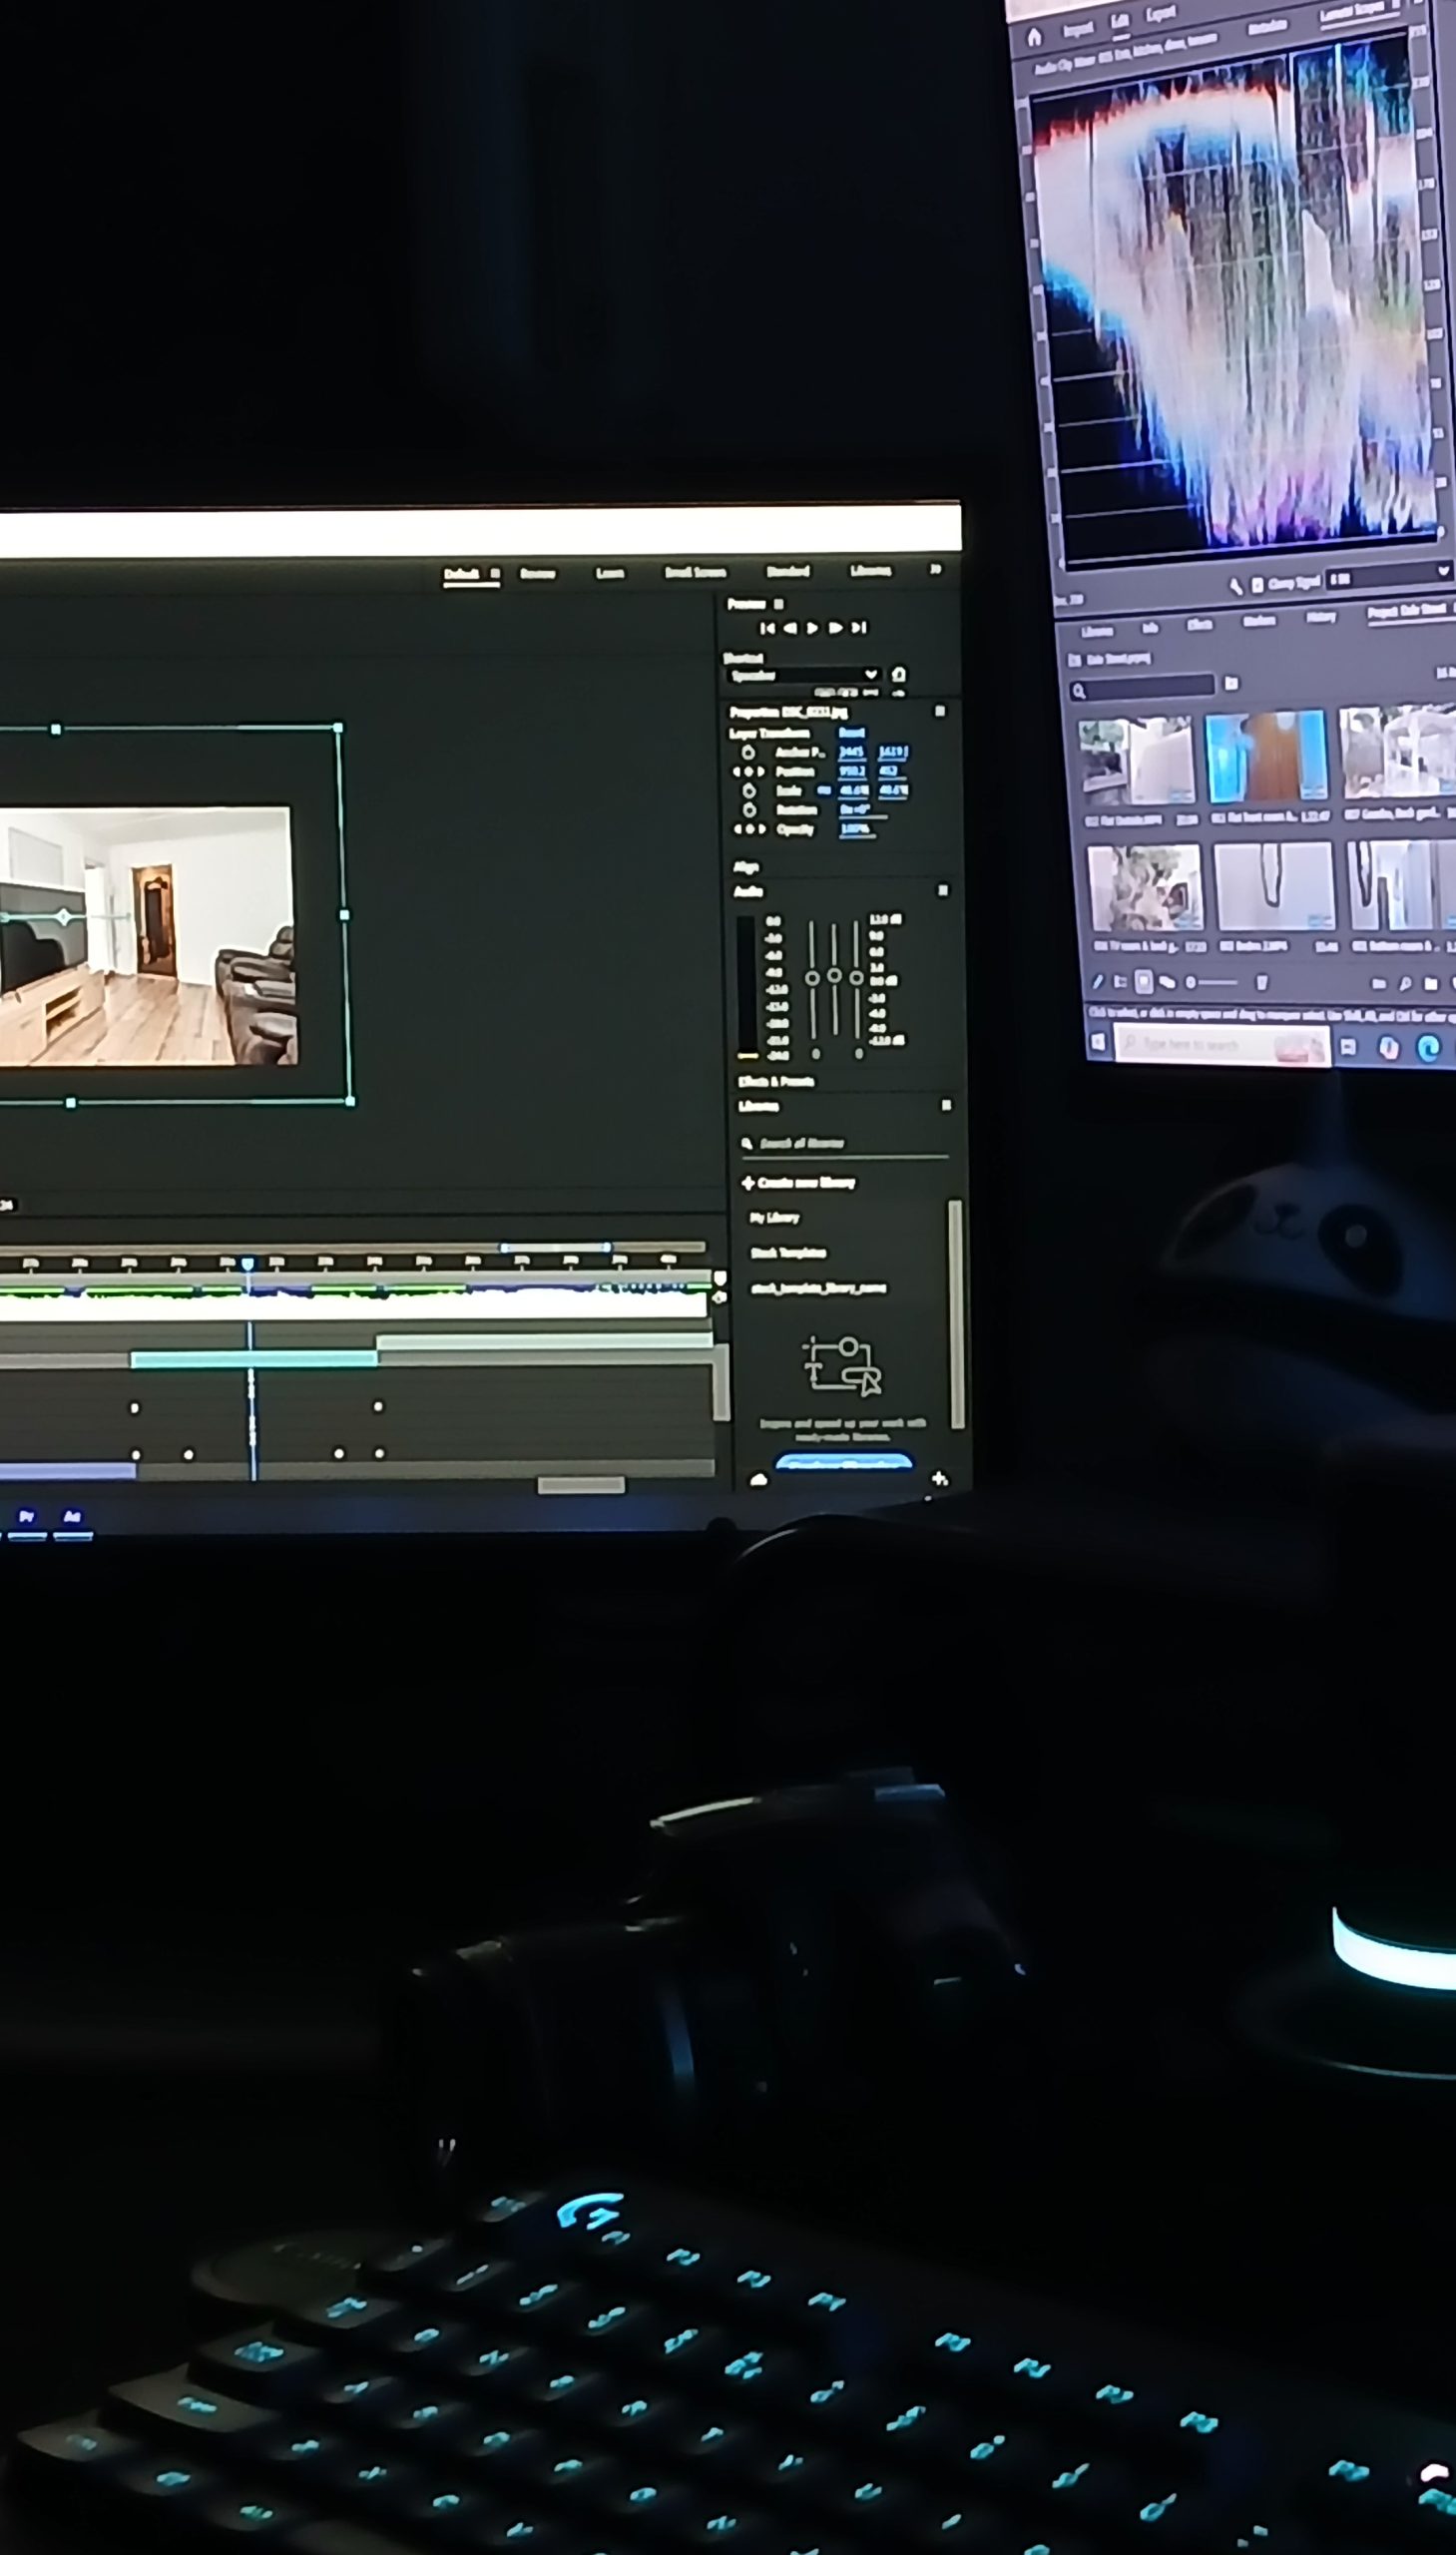The width and height of the screenshot is (1456, 2555).
Task: Switch to the Small Screen workspace
Action: tap(695, 572)
